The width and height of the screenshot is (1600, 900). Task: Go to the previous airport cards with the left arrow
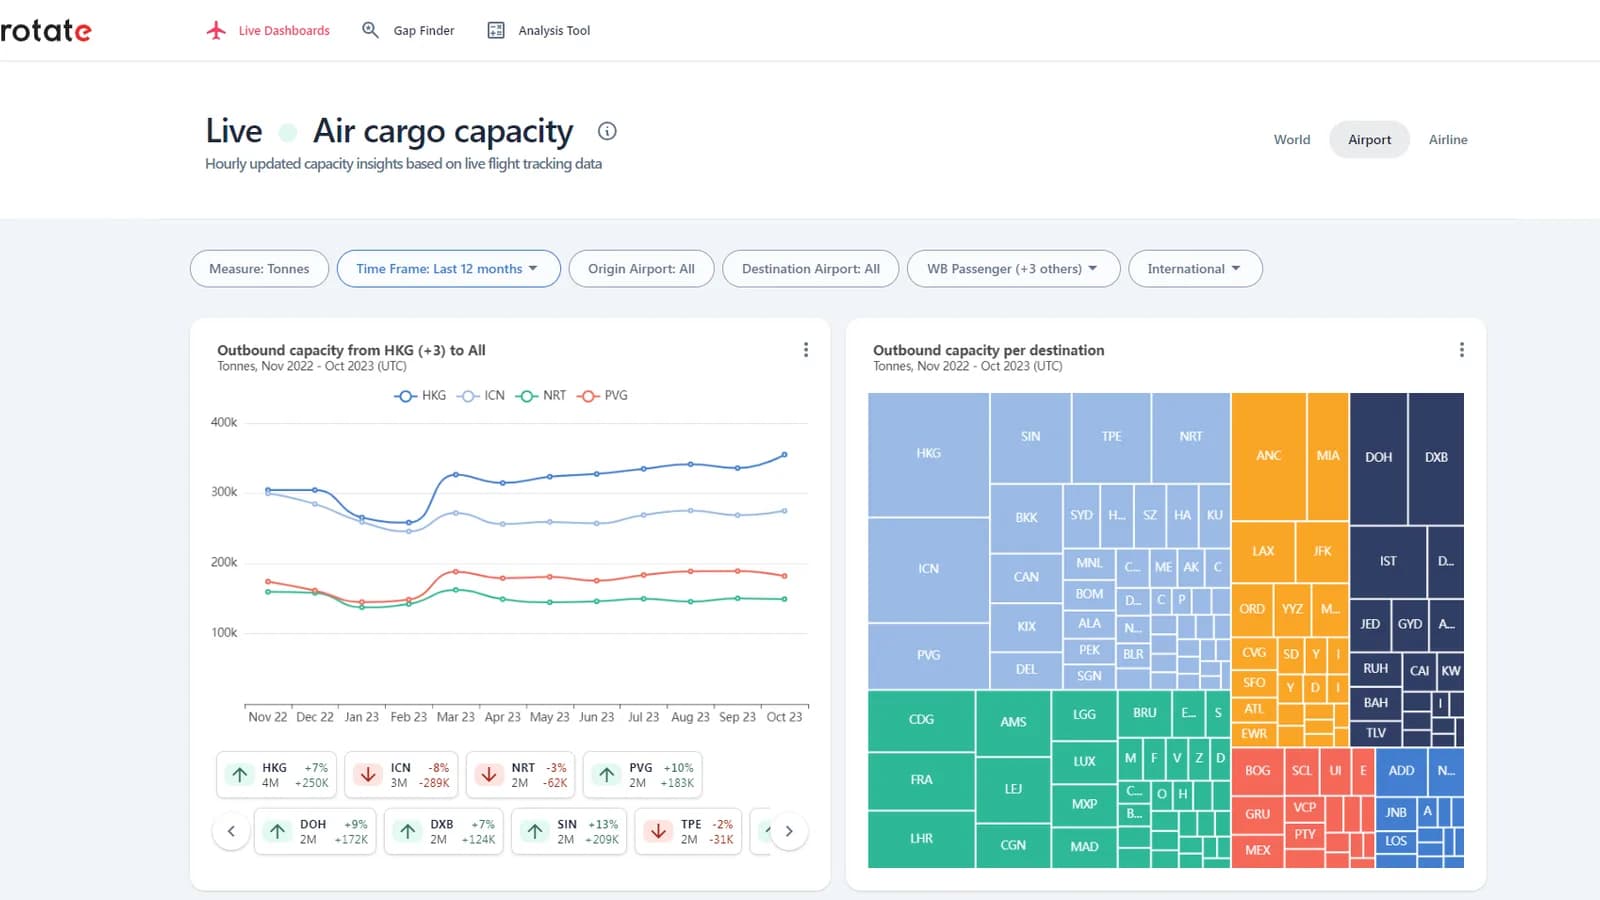[231, 831]
